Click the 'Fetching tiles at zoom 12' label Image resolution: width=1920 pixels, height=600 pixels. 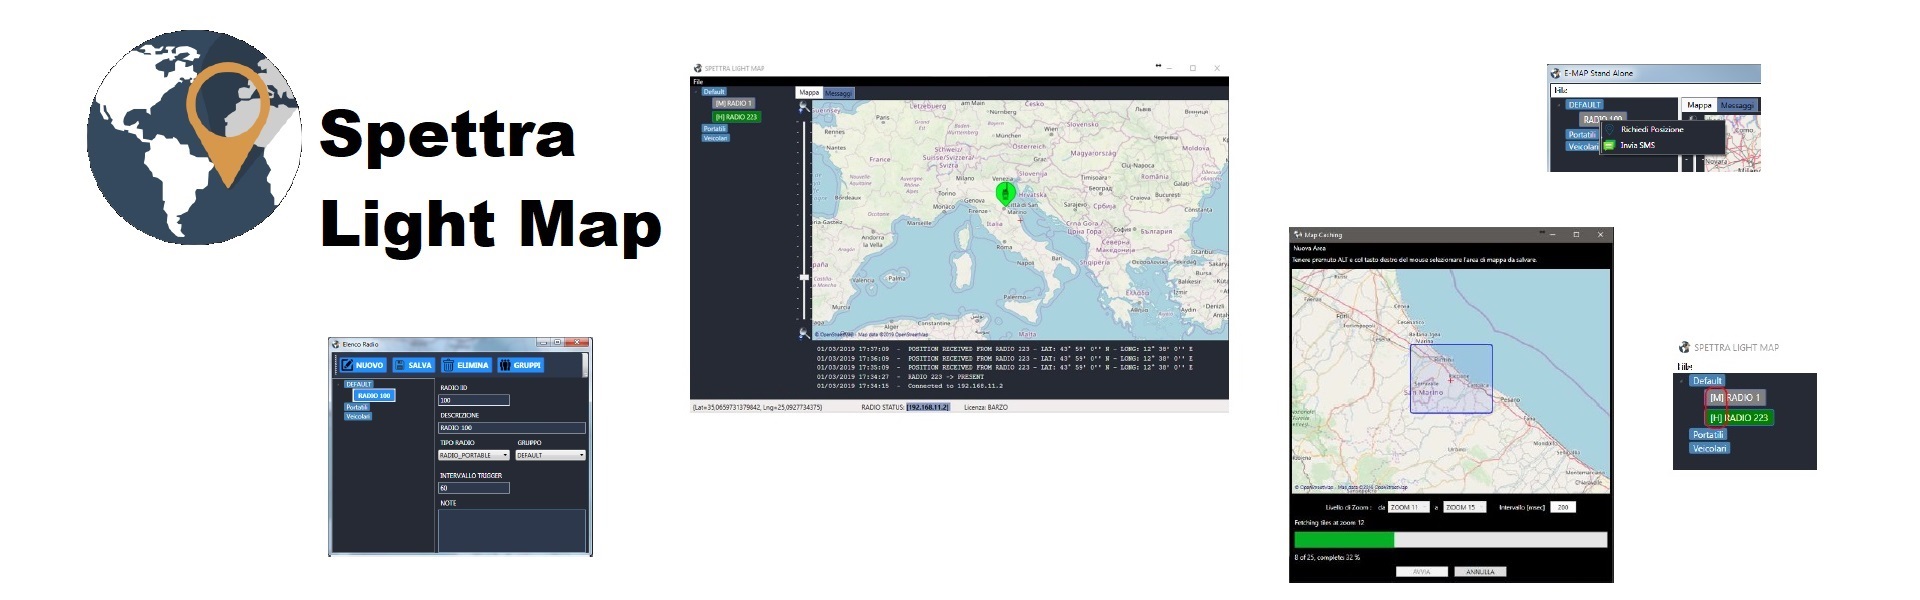[x=1329, y=523]
